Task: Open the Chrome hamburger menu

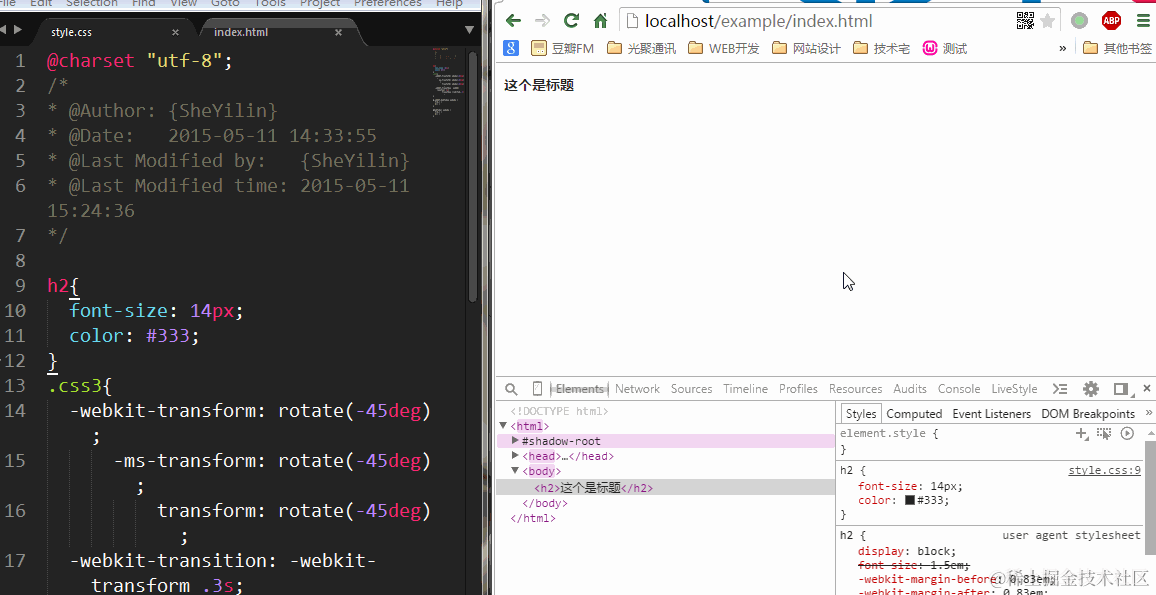Action: (x=1143, y=21)
